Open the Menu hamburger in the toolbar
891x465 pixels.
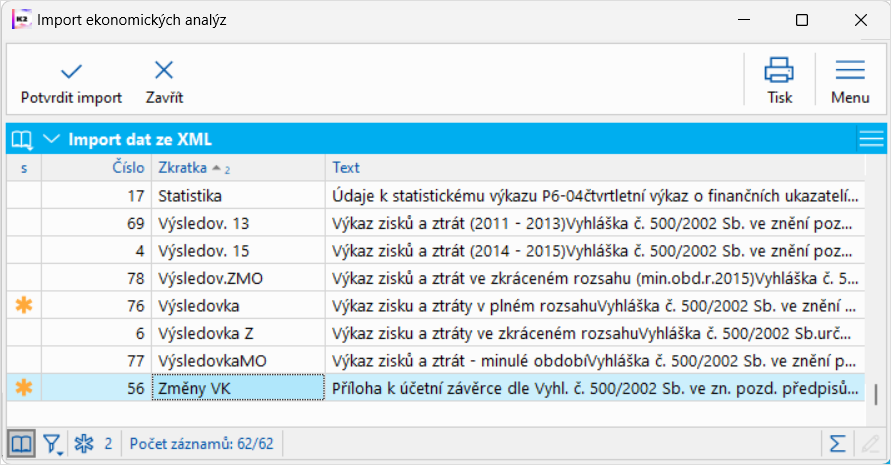click(x=850, y=71)
